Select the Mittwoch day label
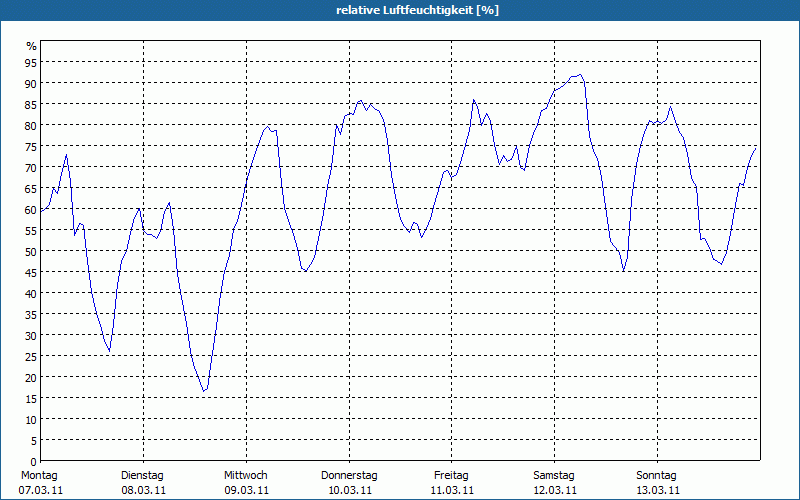Image resolution: width=800 pixels, height=500 pixels. pyautogui.click(x=245, y=475)
